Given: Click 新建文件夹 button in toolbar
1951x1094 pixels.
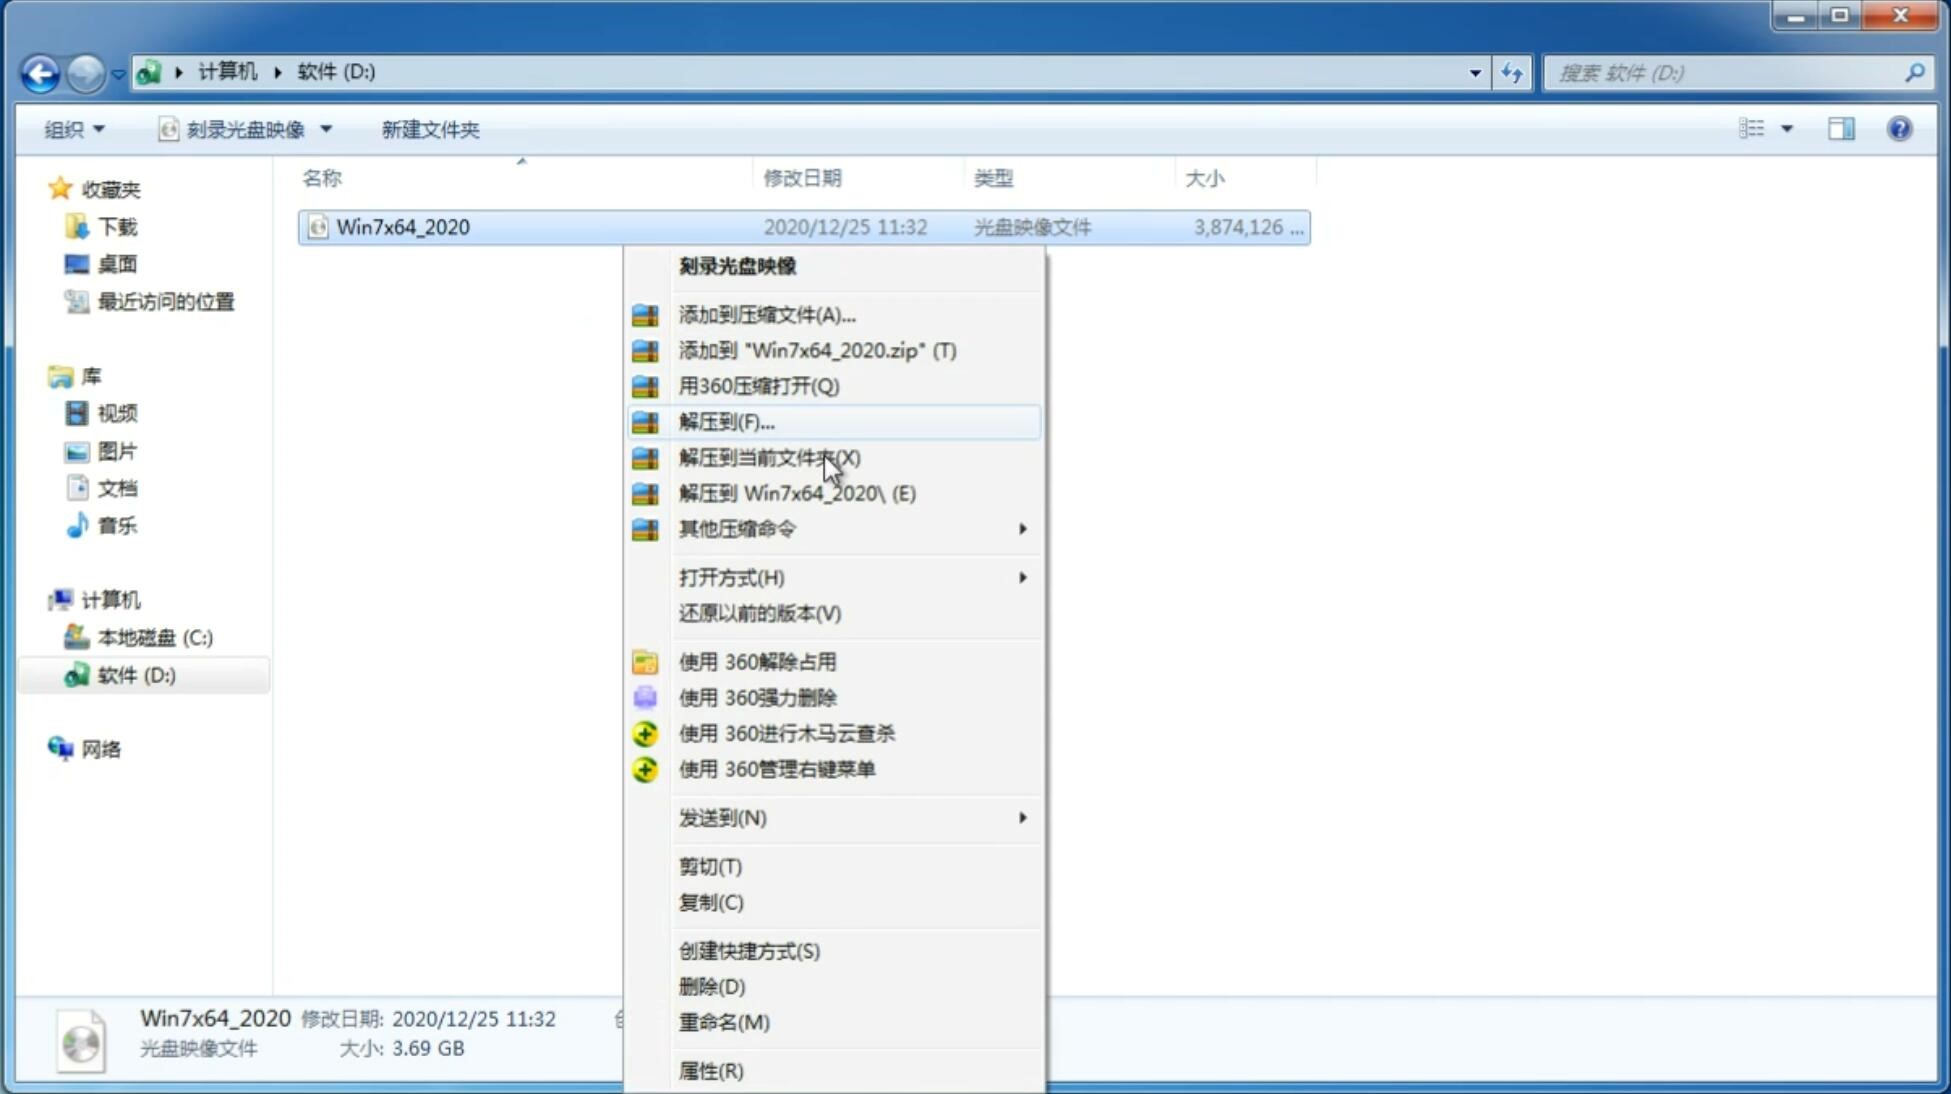Looking at the screenshot, I should coord(429,127).
